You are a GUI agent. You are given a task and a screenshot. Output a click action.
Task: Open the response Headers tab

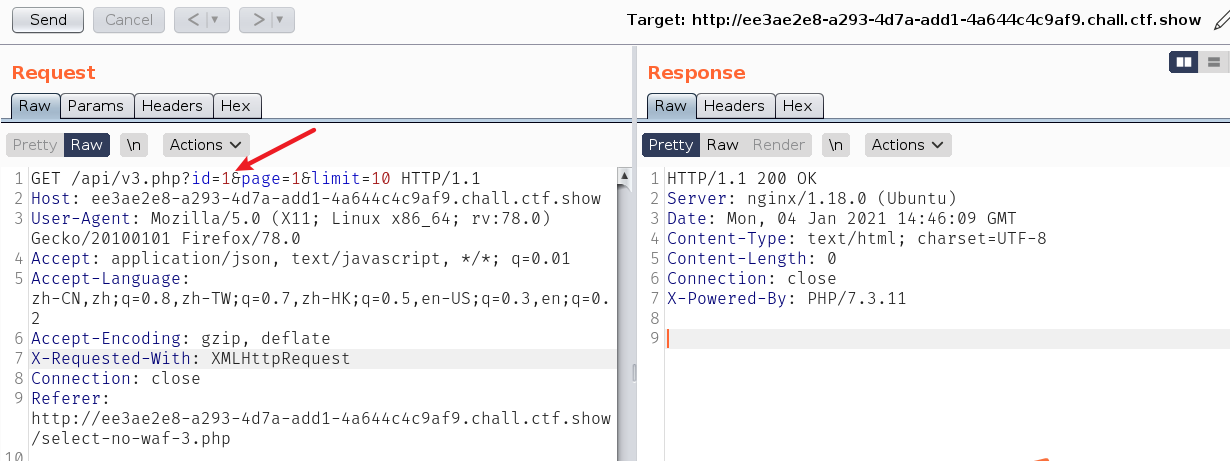(x=734, y=106)
